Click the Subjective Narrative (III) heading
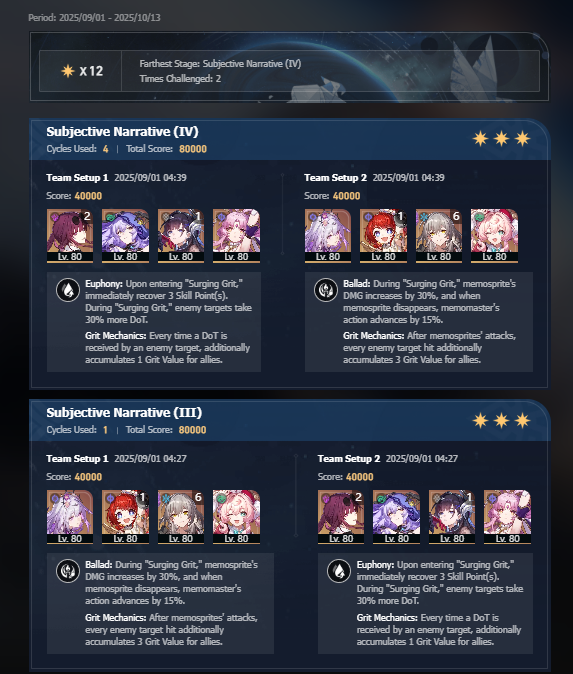This screenshot has height=674, width=573. [124, 413]
